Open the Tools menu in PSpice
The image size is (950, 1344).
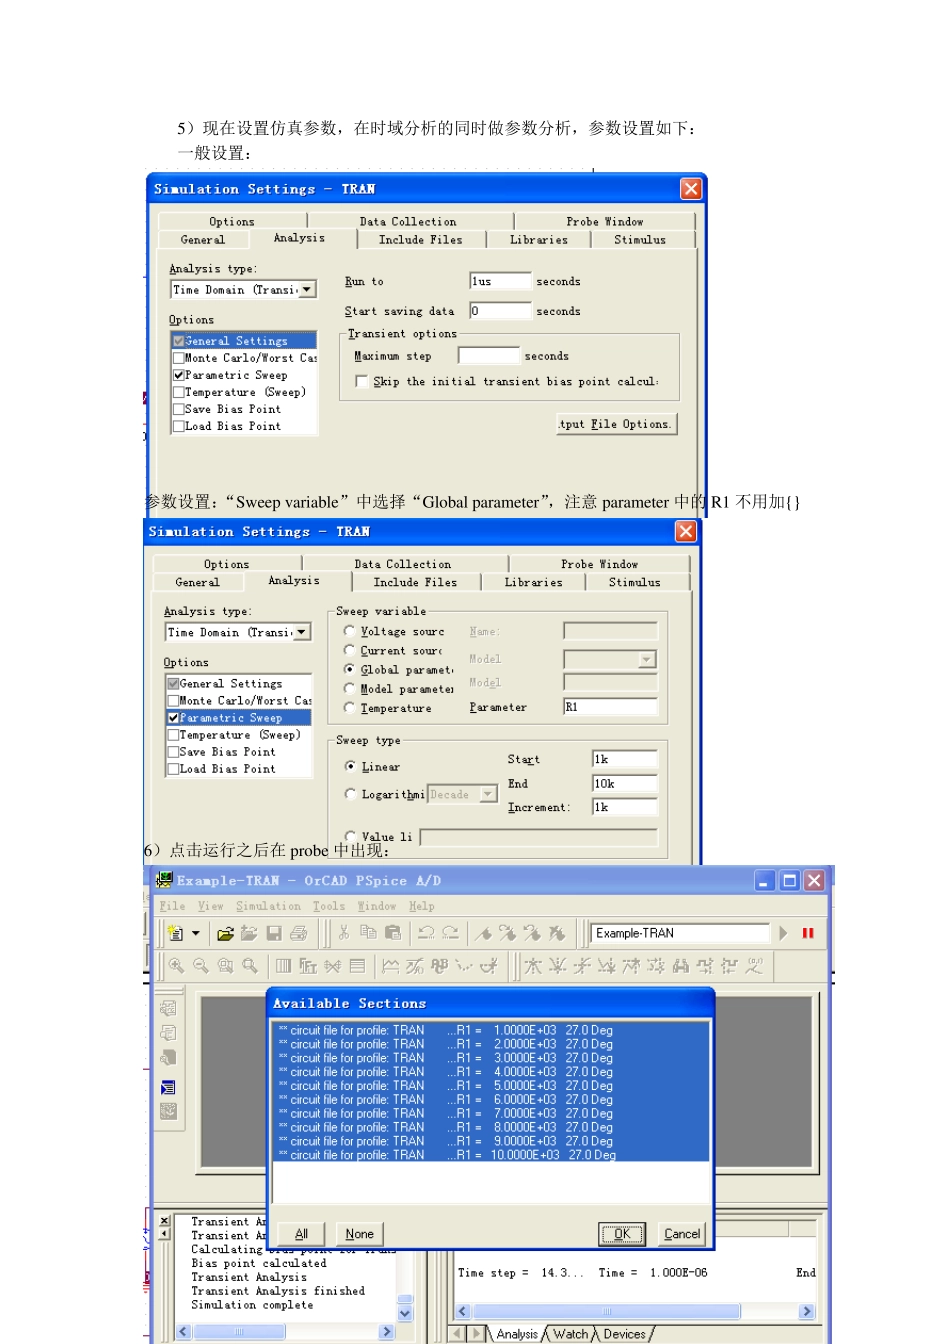pos(329,906)
